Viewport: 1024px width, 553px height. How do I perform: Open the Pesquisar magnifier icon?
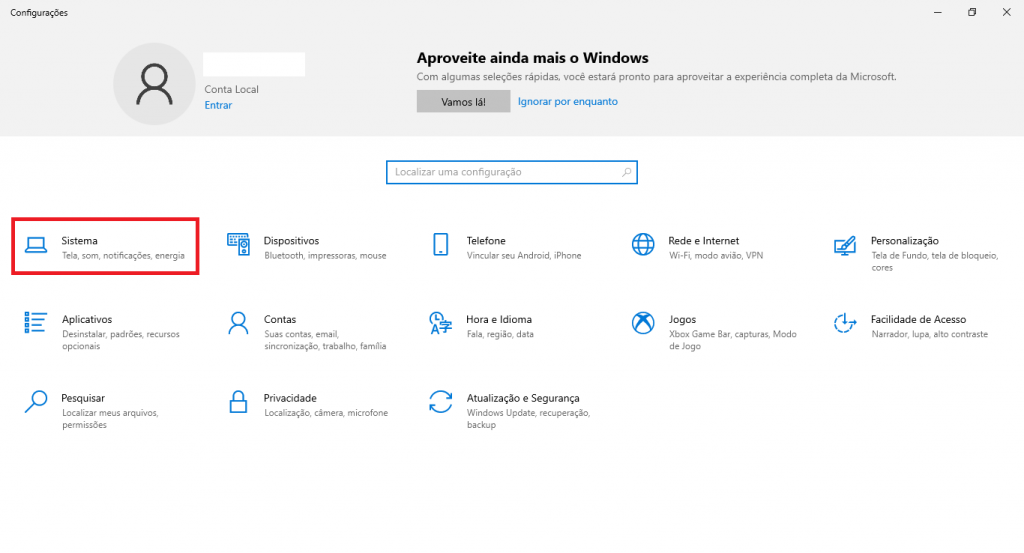tap(36, 402)
